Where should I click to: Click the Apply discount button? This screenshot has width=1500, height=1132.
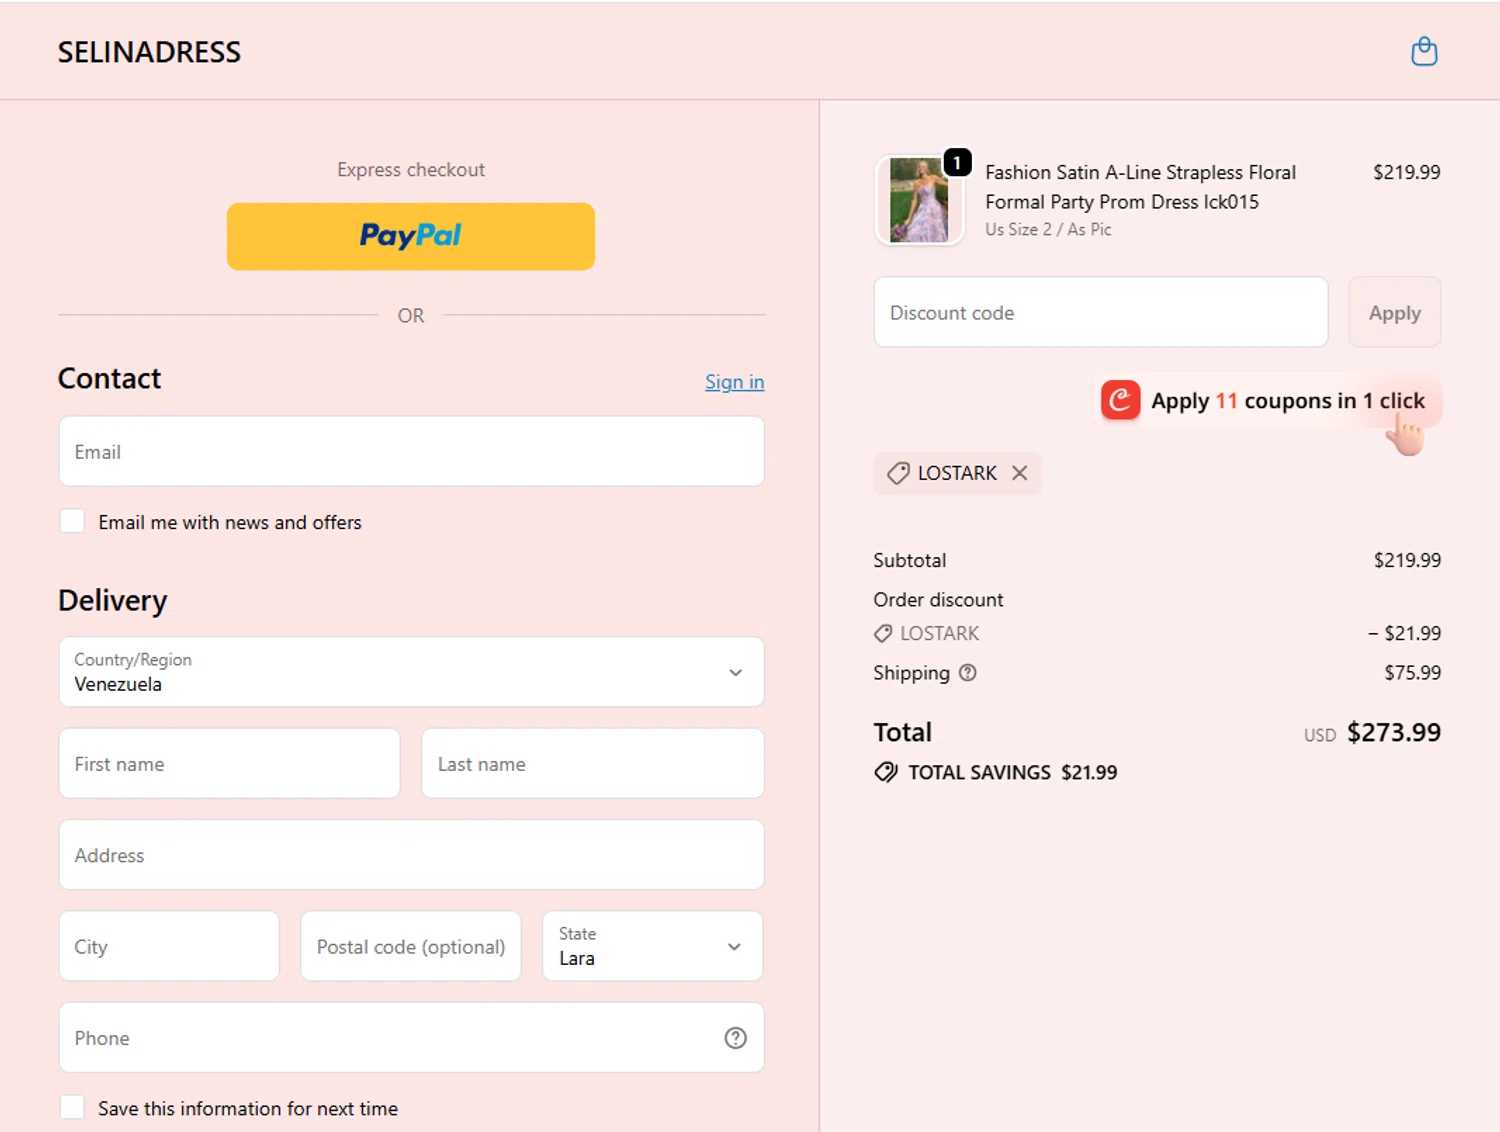(x=1394, y=313)
